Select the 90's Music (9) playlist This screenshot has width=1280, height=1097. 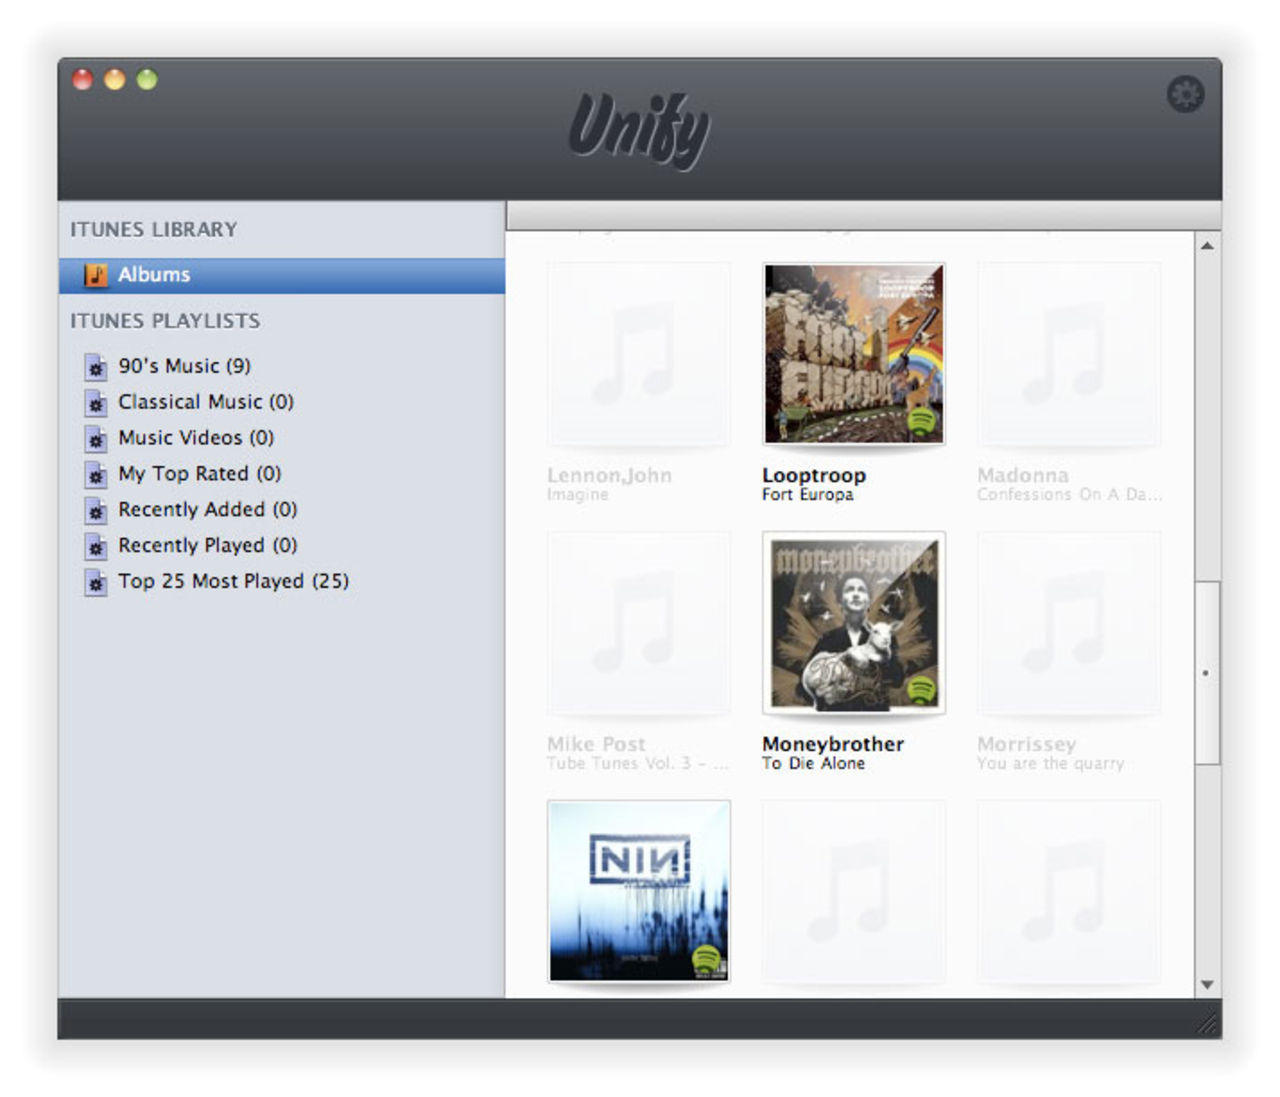[x=185, y=366]
